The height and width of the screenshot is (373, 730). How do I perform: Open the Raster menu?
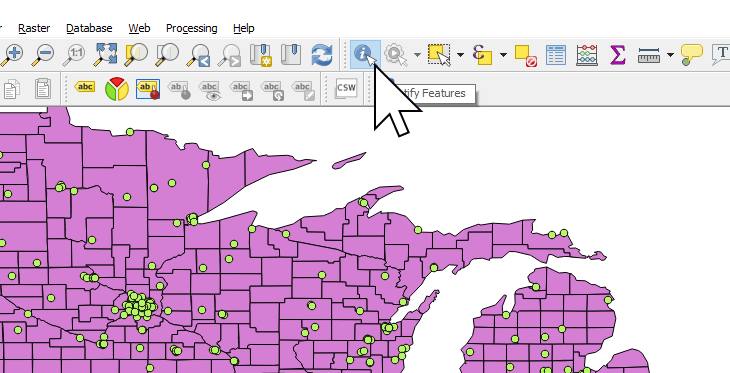point(34,28)
